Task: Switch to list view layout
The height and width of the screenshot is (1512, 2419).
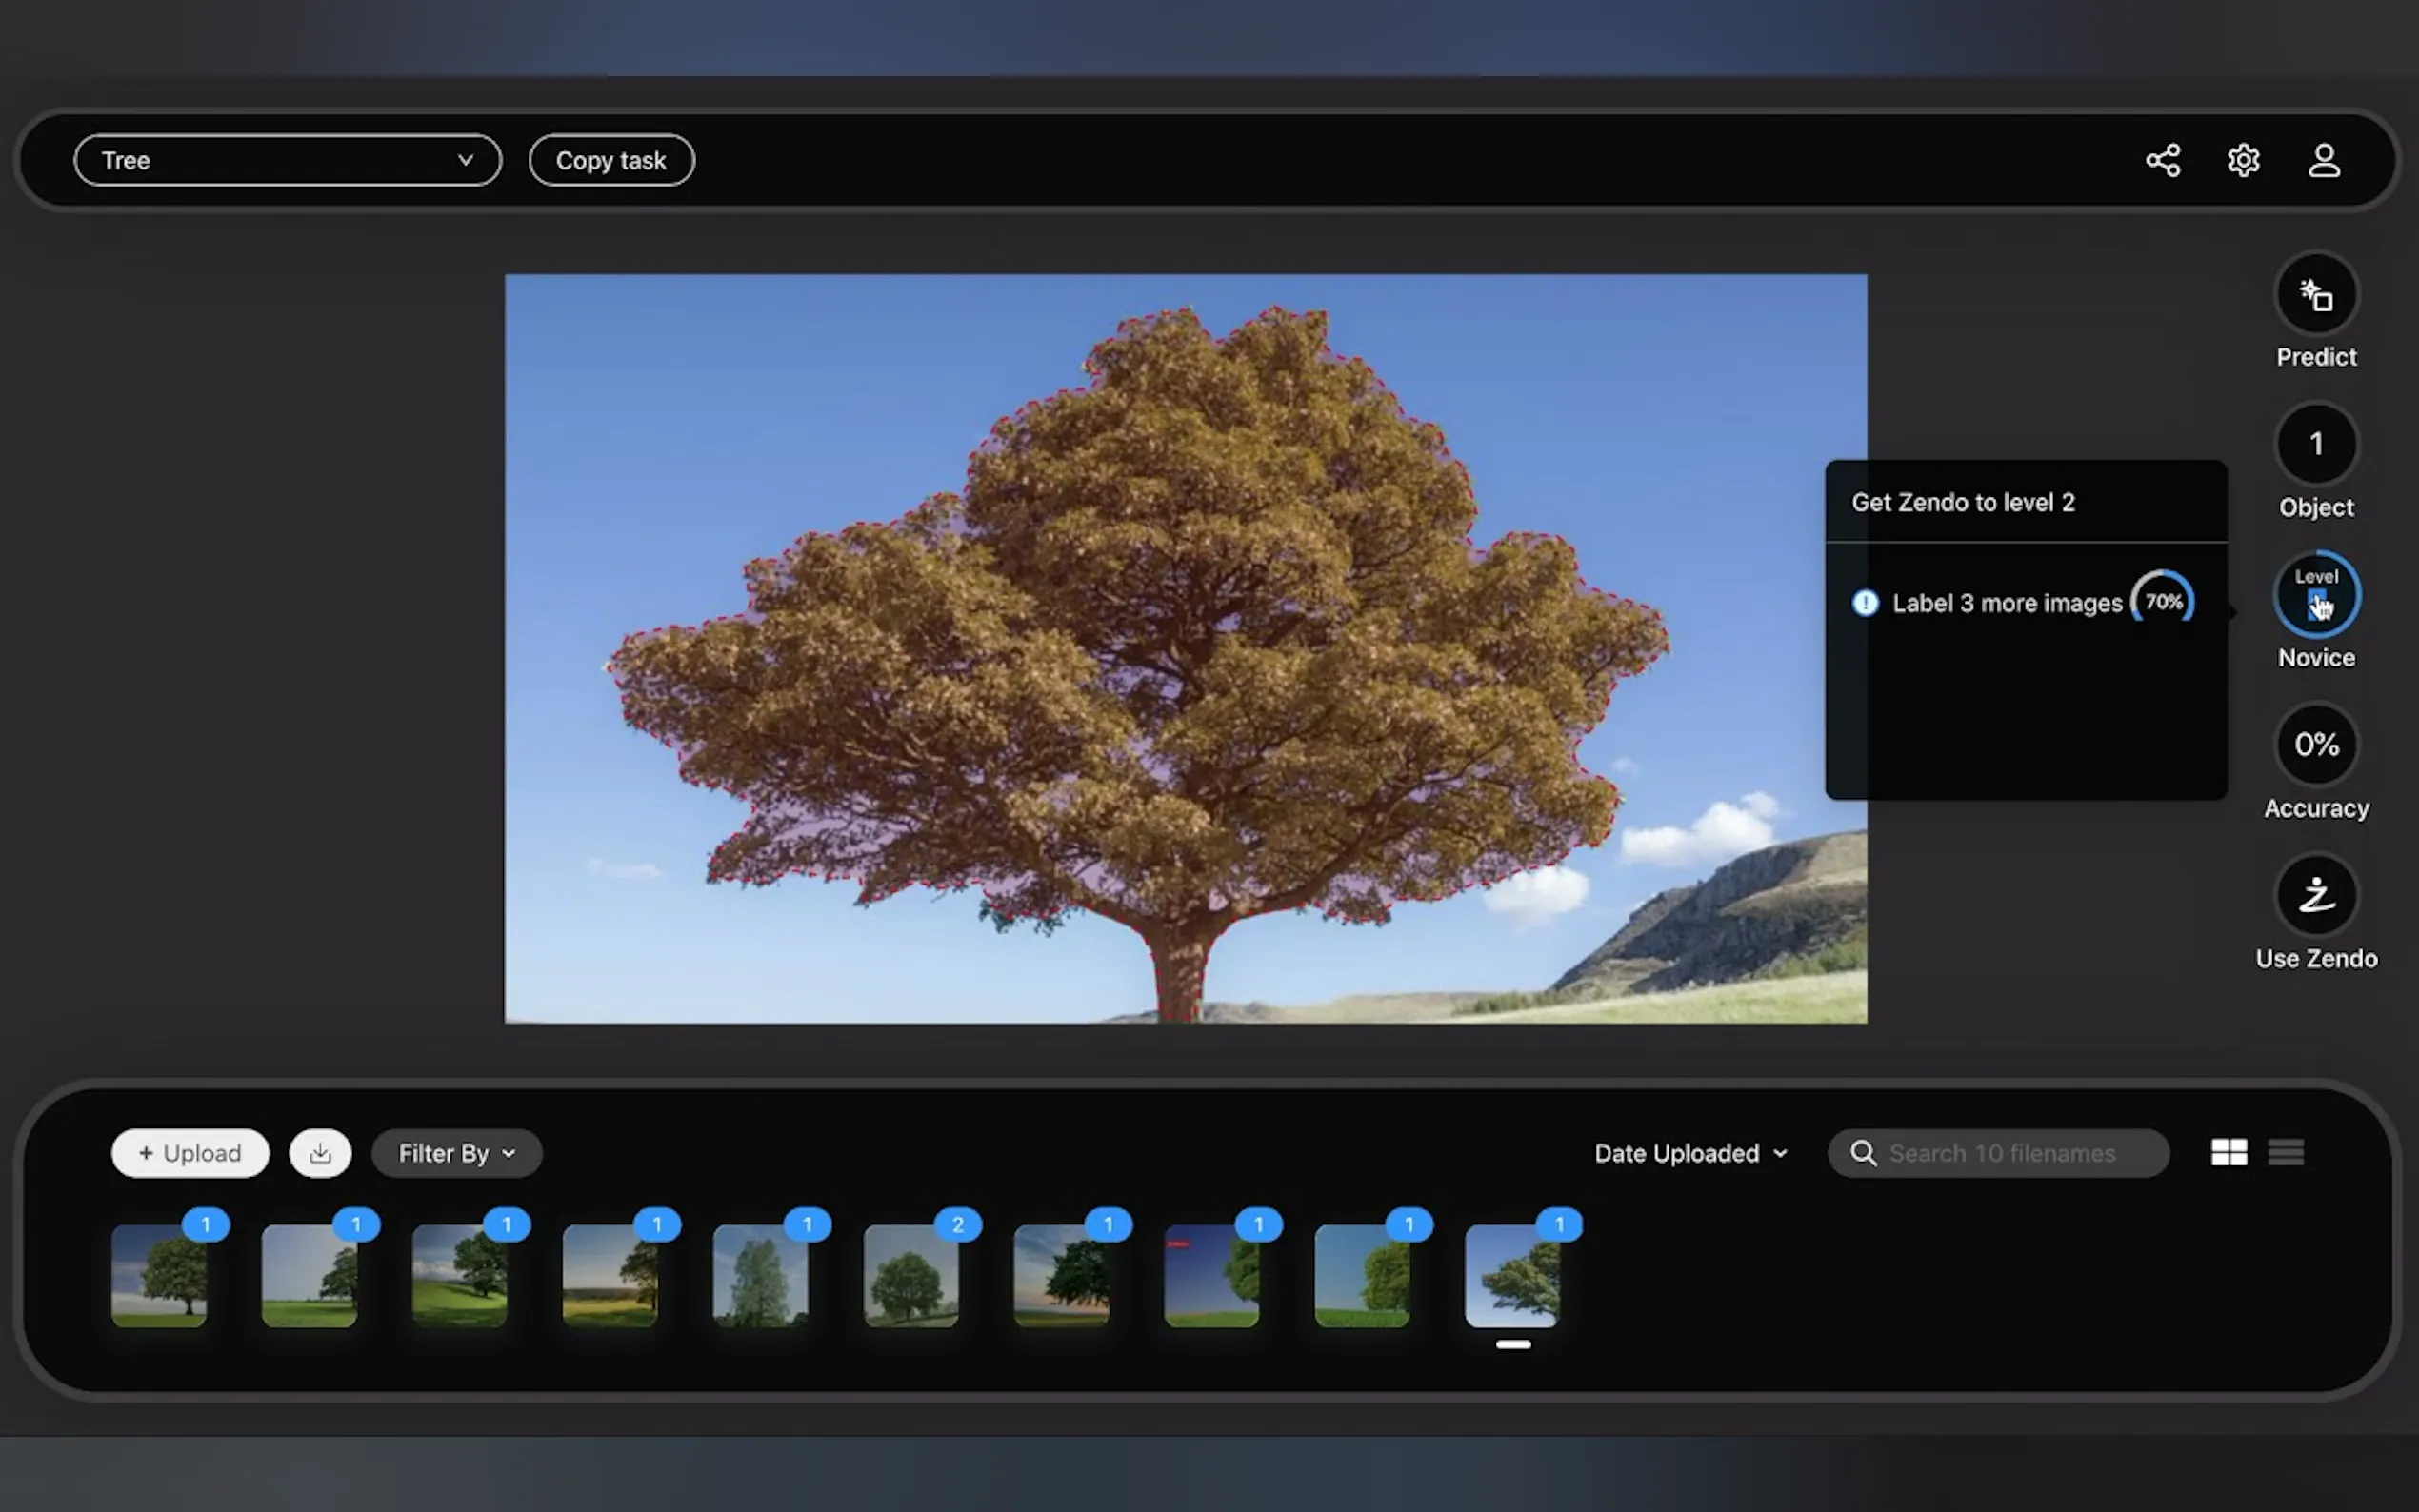Action: click(2286, 1153)
